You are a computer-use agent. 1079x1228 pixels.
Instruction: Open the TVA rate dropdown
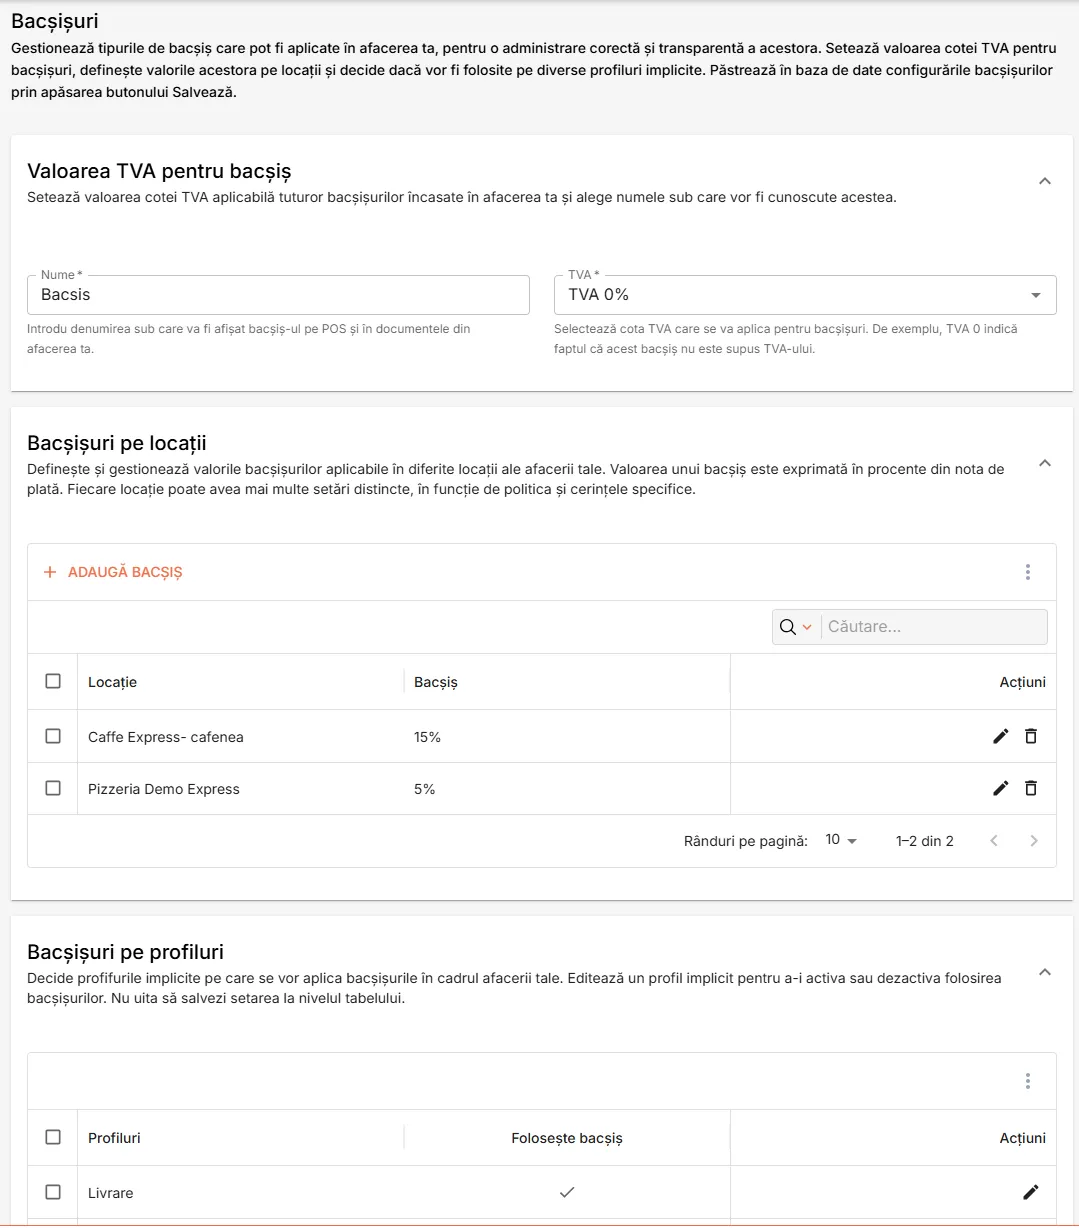(805, 295)
